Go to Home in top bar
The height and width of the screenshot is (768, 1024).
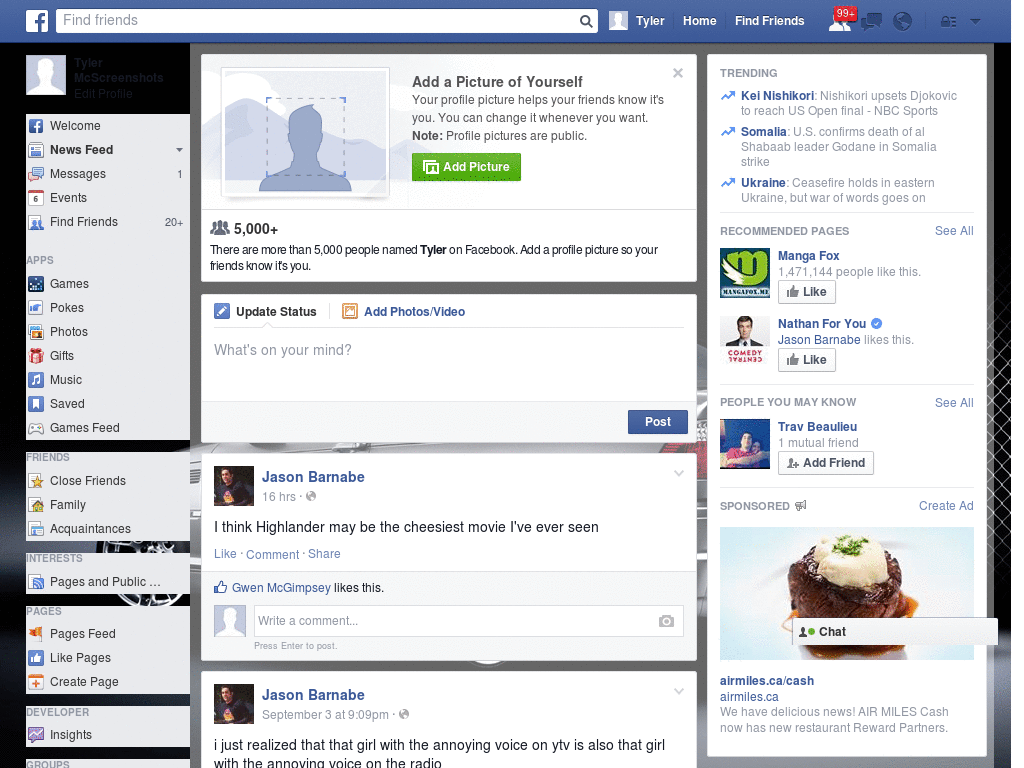pos(699,21)
